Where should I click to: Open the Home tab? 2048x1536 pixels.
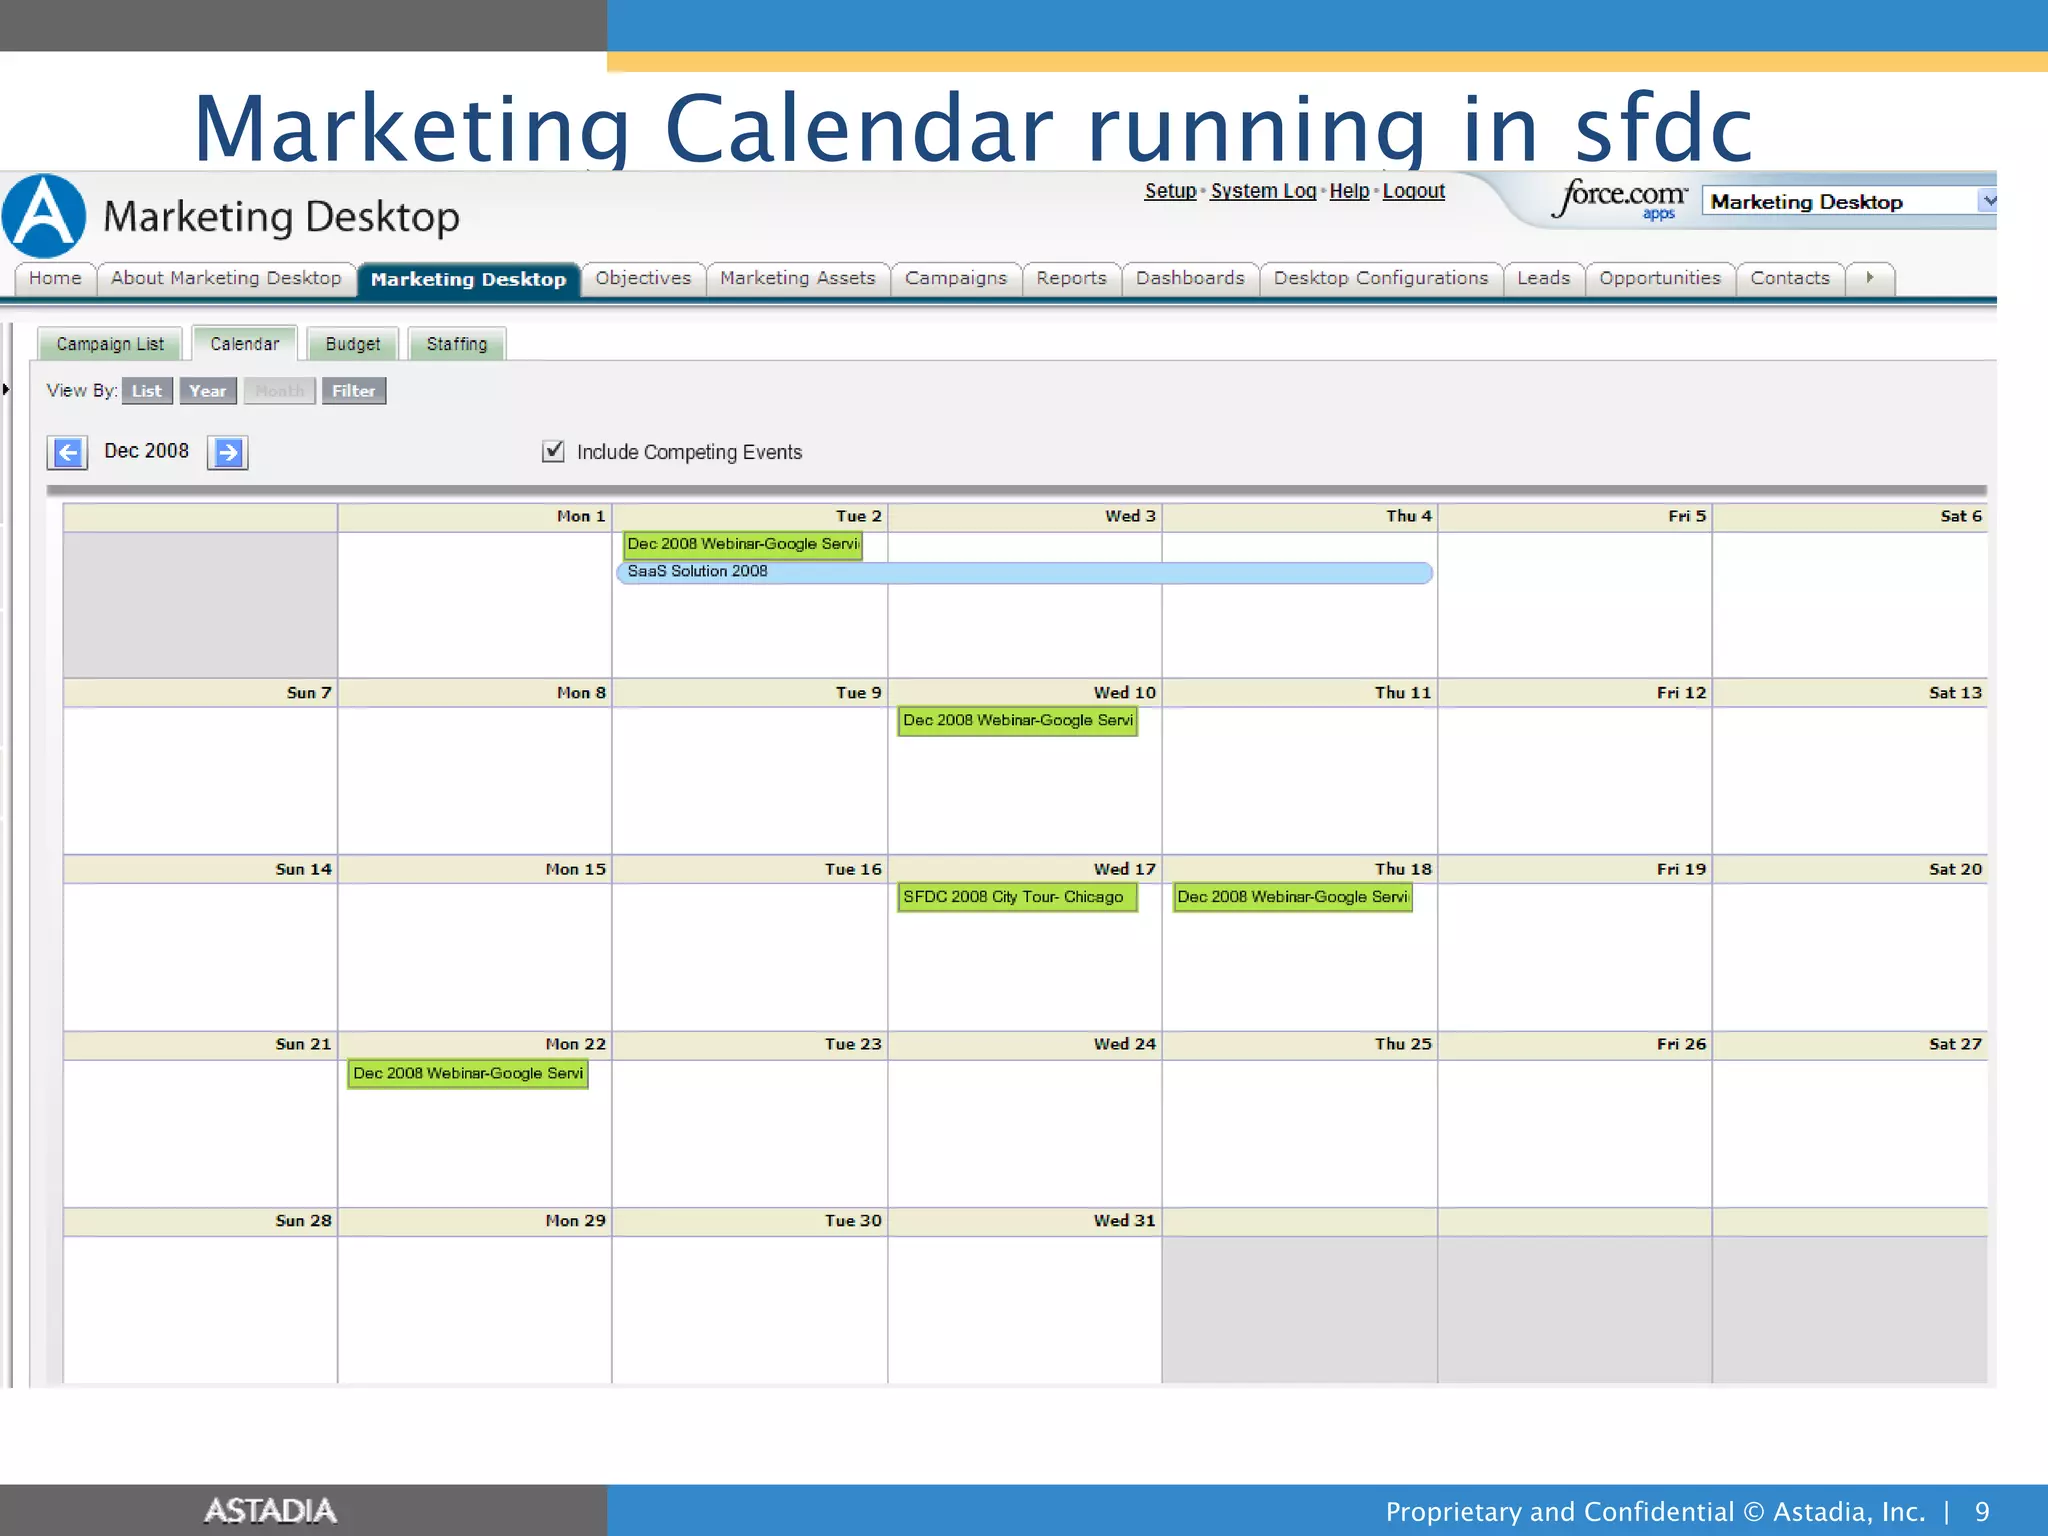[x=55, y=278]
